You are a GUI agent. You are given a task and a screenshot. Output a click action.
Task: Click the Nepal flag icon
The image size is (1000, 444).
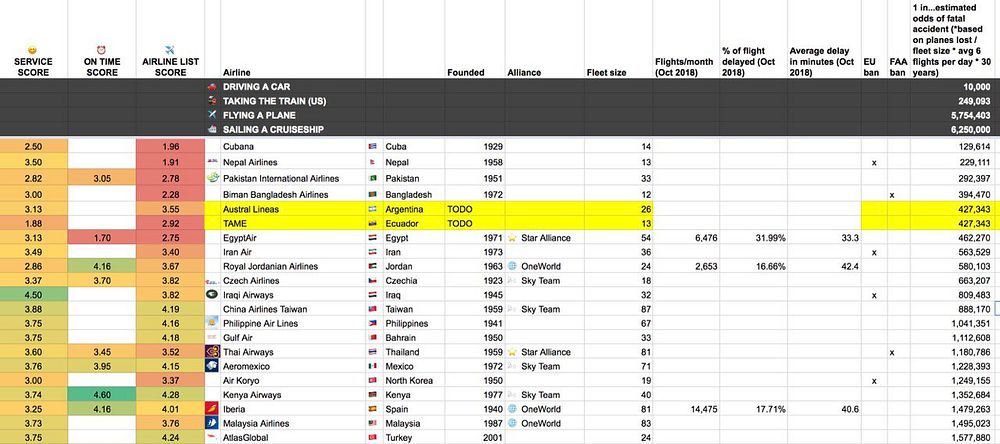[x=373, y=163]
